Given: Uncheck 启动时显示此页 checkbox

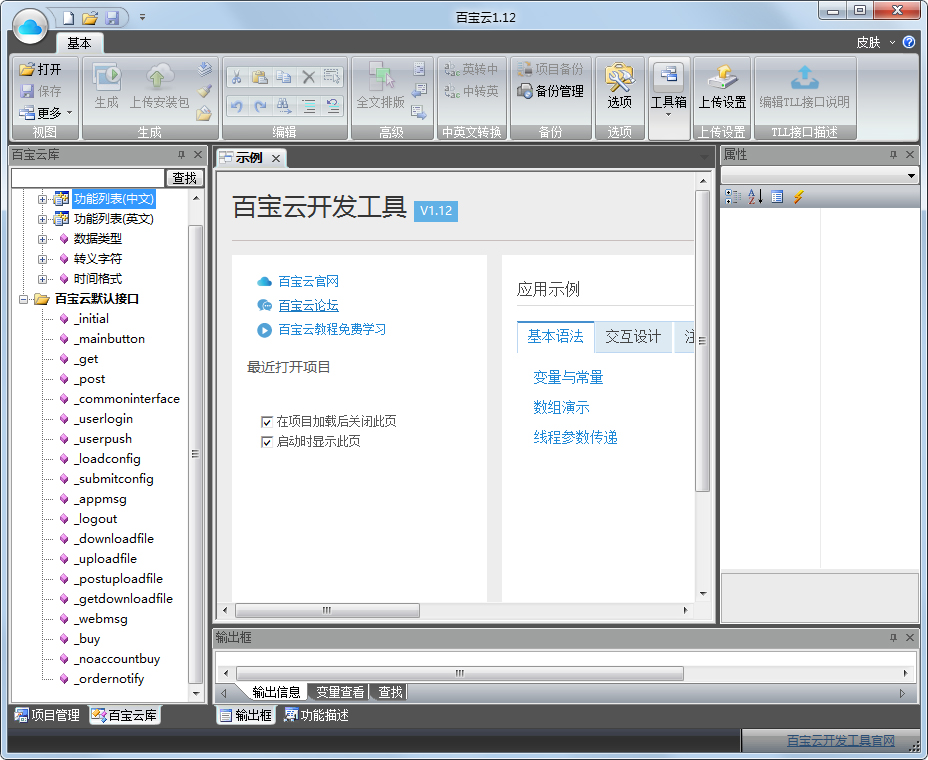Looking at the screenshot, I should tap(267, 442).
